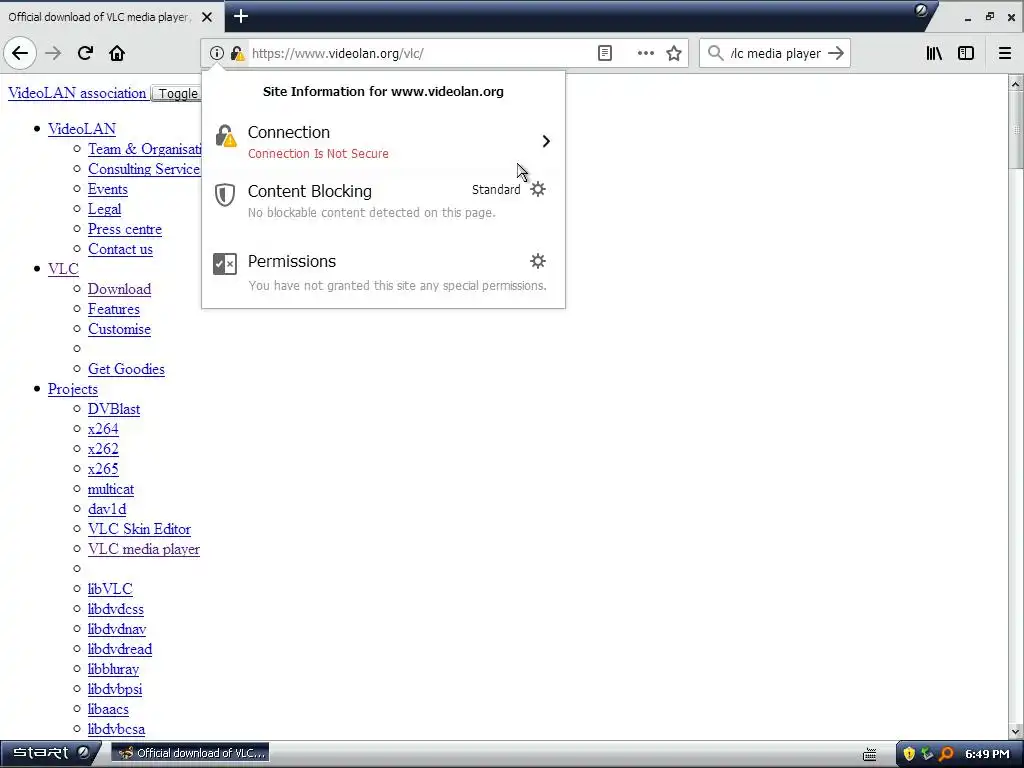The width and height of the screenshot is (1024, 768).
Task: Open Permissions settings gear
Action: point(537,261)
